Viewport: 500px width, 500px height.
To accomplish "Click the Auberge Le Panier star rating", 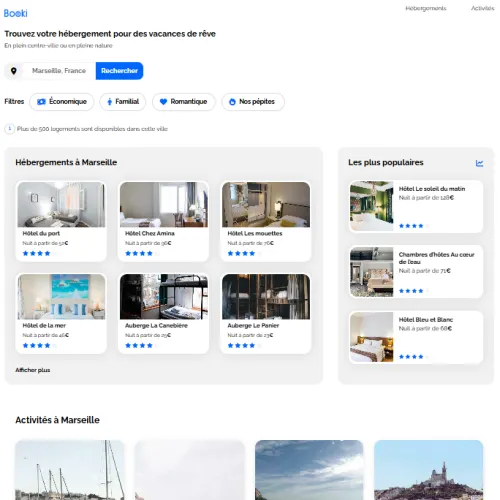I will point(244,345).
